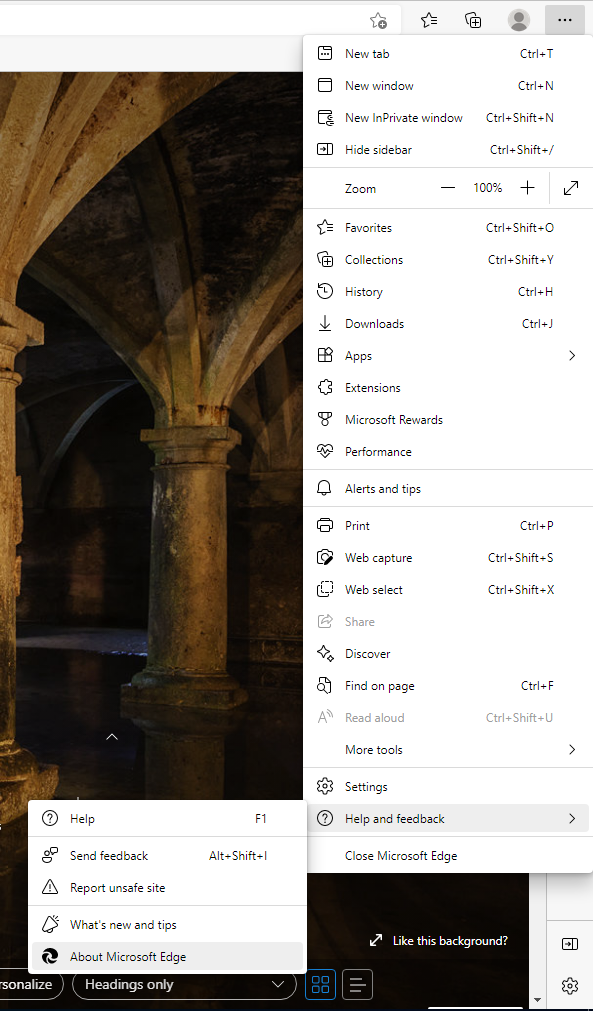Decrease zoom with the minus button

(448, 188)
